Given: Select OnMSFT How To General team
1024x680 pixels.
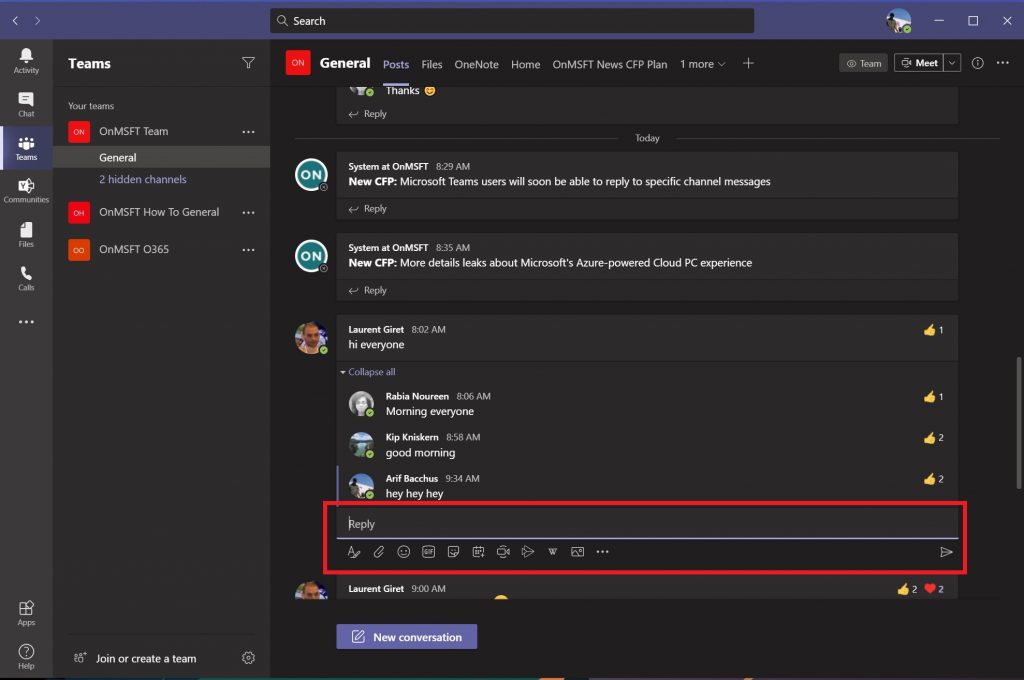Looking at the screenshot, I should point(161,212).
